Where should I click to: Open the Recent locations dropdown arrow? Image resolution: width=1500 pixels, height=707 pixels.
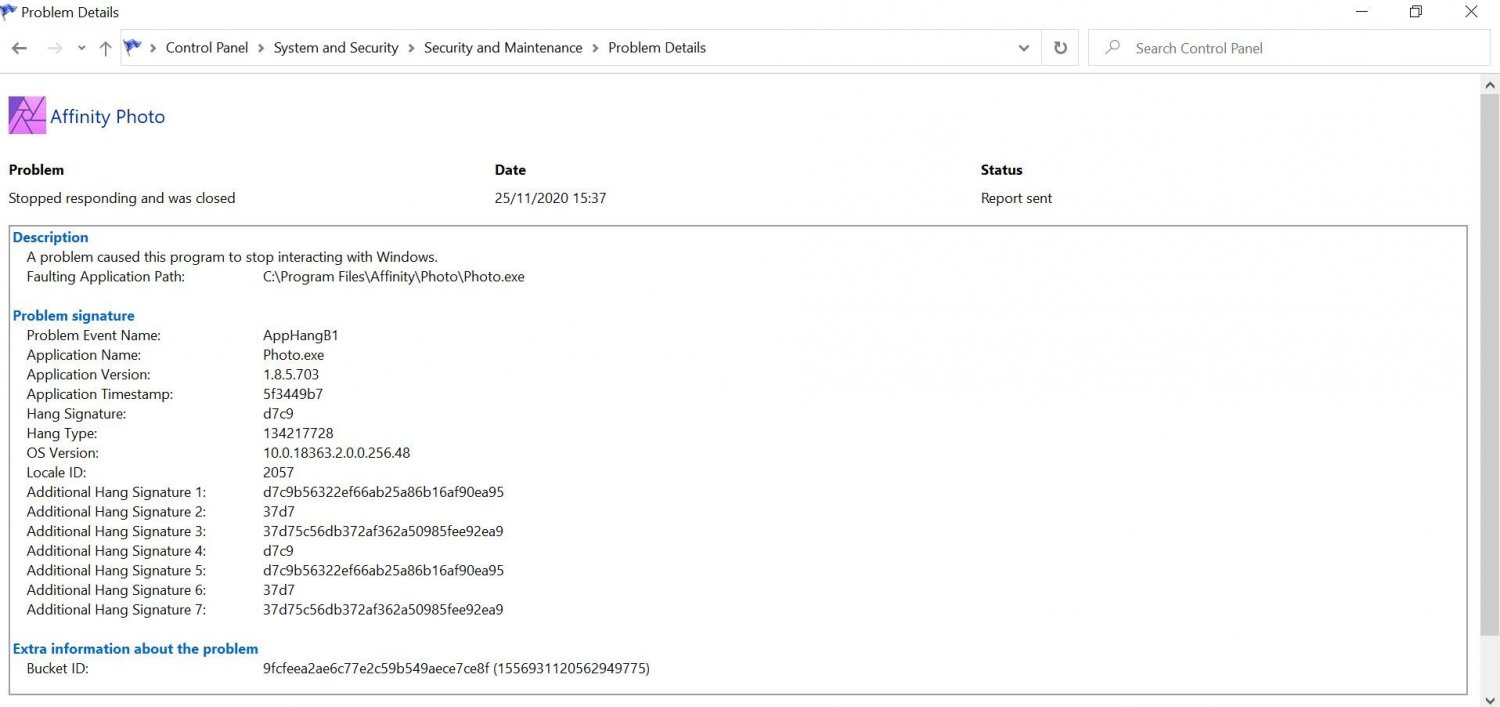(x=82, y=48)
